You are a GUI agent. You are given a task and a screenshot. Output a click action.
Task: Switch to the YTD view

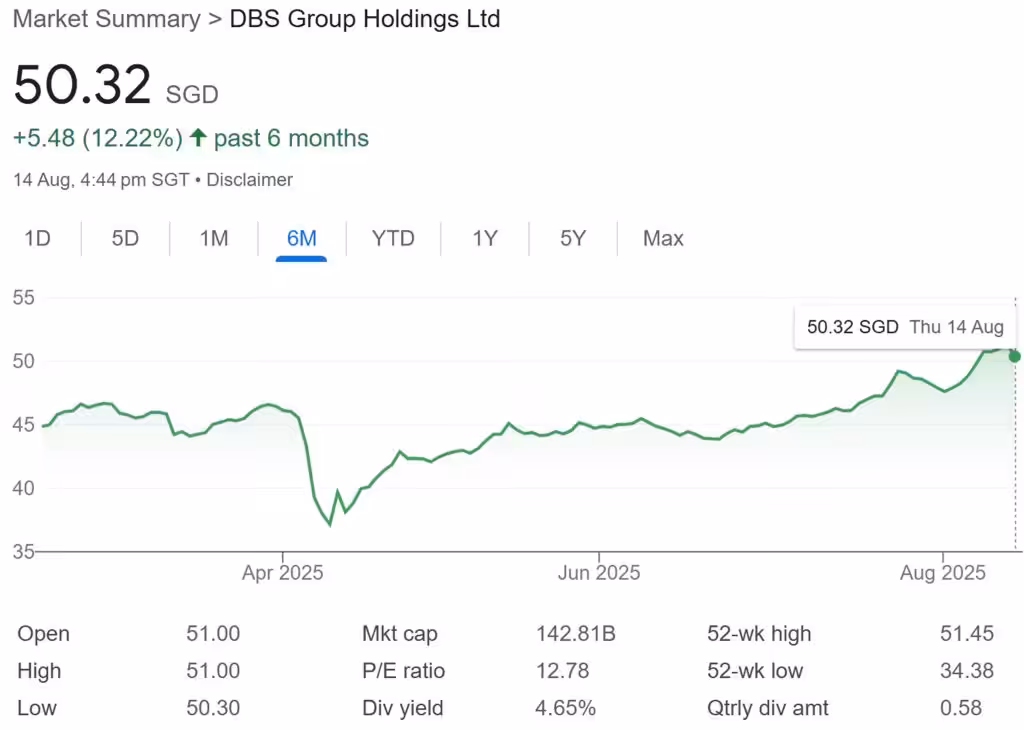click(x=392, y=238)
